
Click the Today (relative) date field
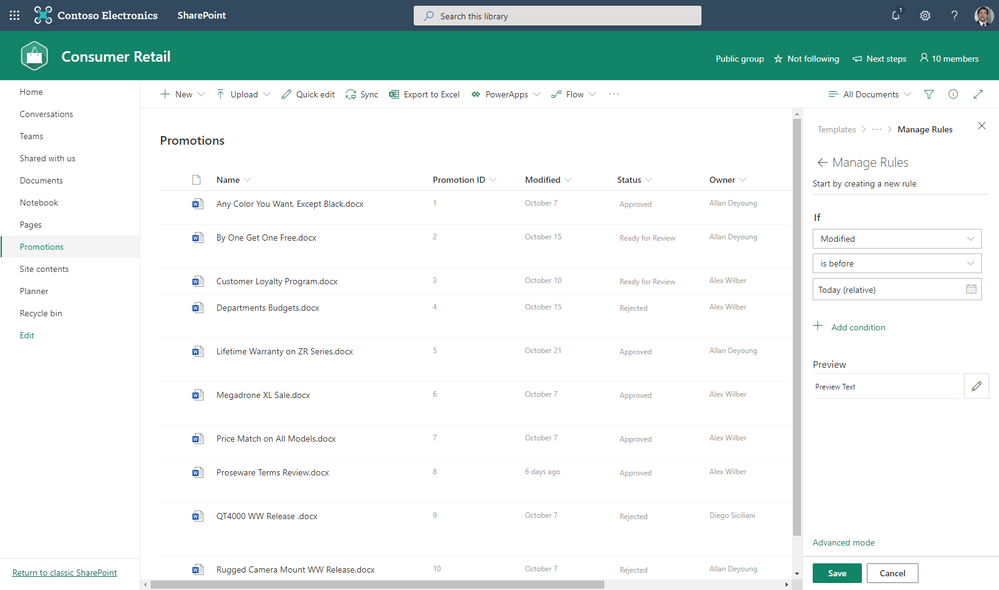pos(896,289)
